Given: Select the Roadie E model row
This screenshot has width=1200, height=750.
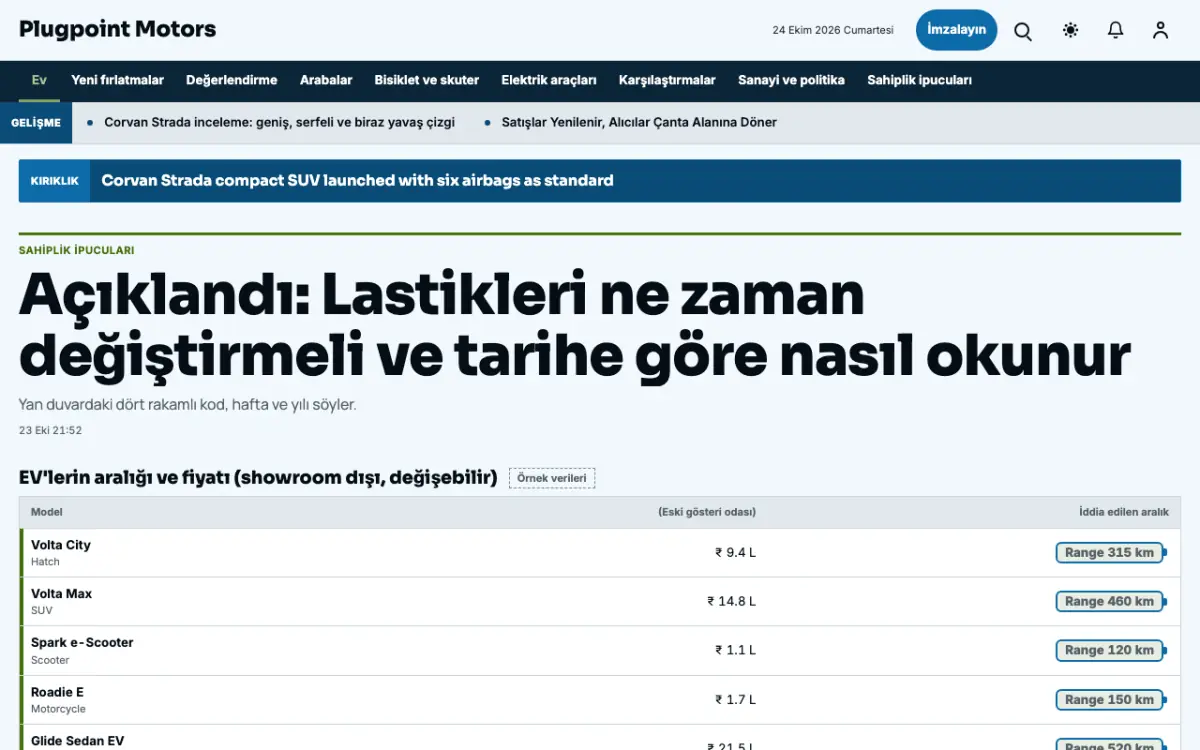Looking at the screenshot, I should tap(600, 700).
